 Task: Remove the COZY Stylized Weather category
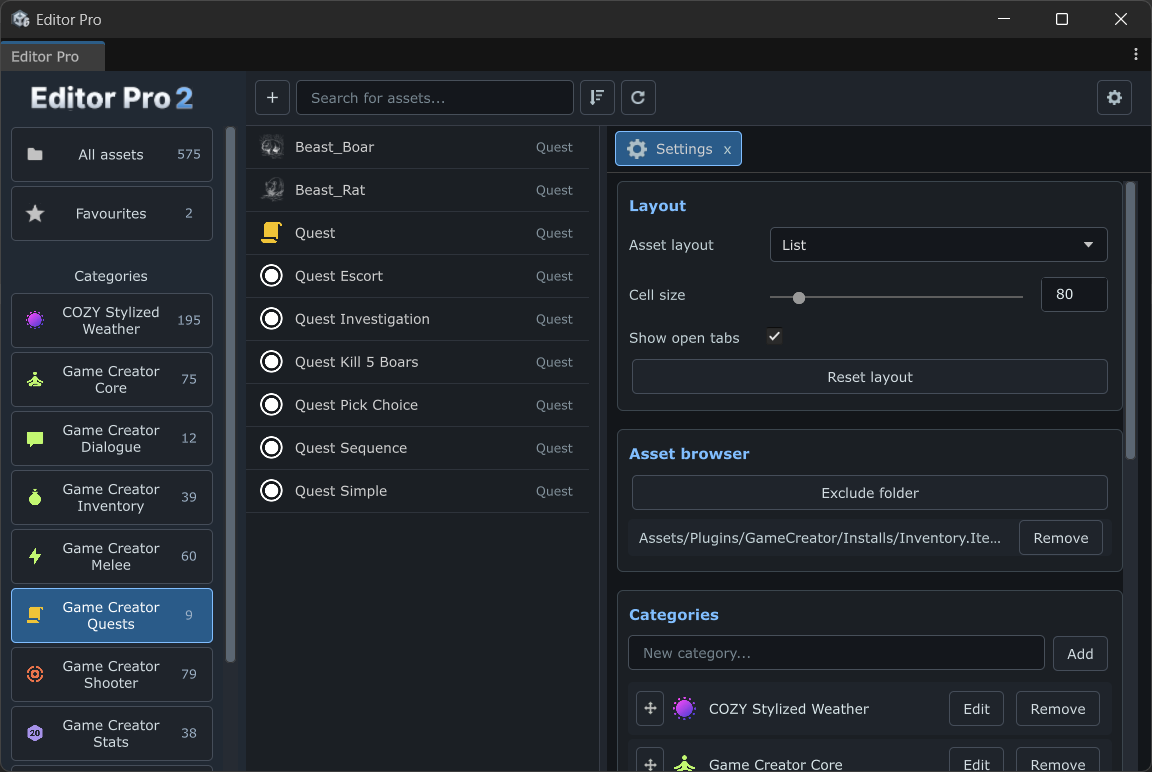point(1057,709)
